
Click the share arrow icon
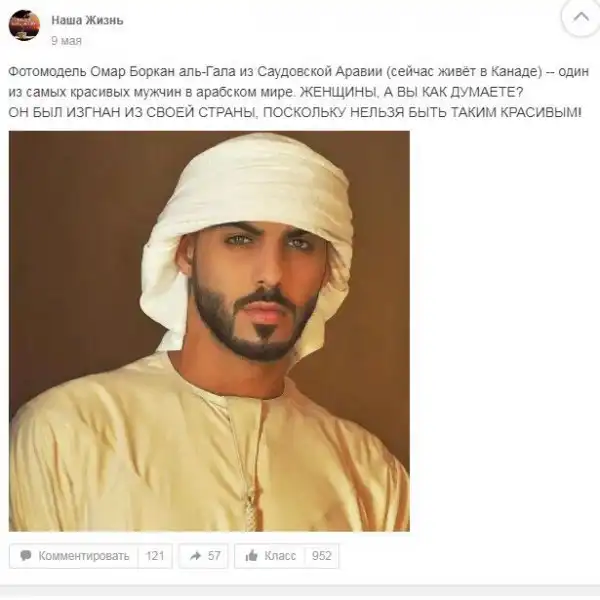[196, 556]
